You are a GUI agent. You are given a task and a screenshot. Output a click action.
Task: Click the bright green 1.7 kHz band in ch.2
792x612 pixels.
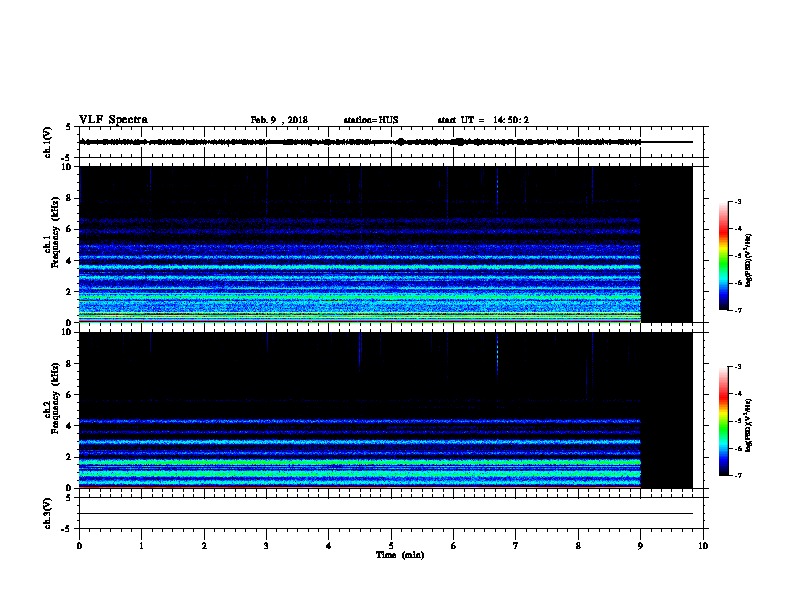360,462
